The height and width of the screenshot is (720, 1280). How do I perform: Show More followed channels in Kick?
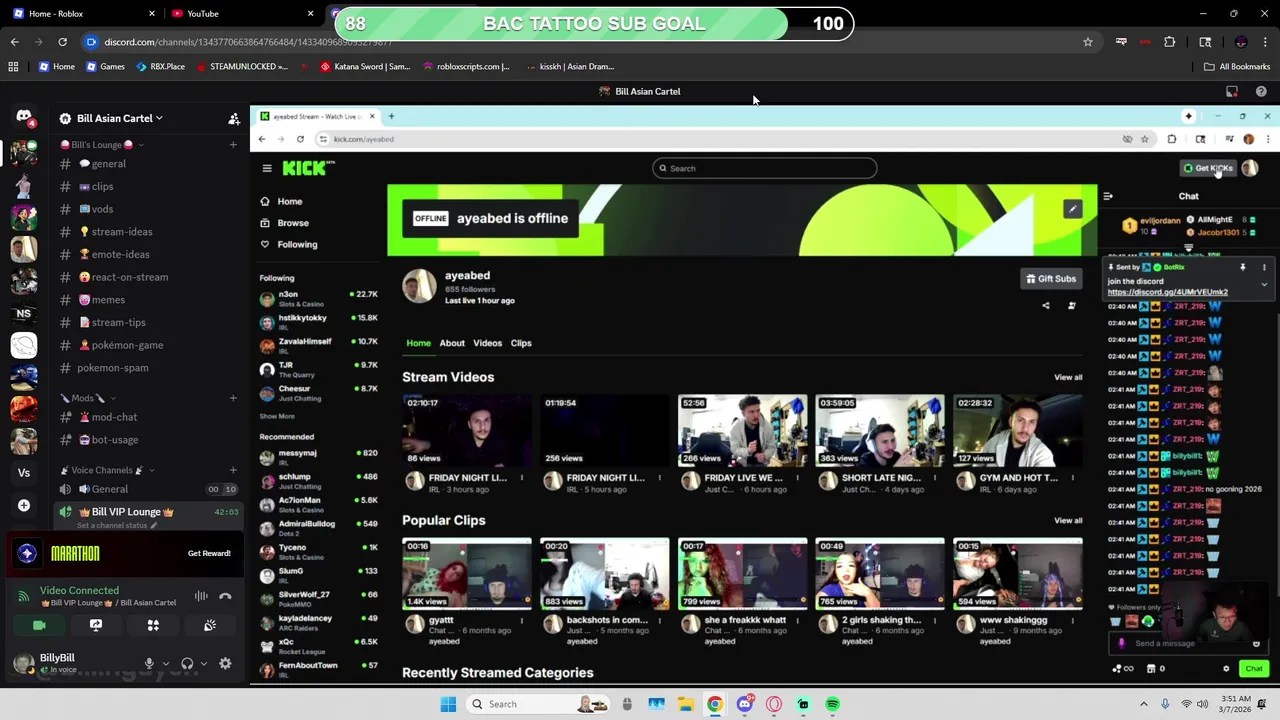[277, 416]
